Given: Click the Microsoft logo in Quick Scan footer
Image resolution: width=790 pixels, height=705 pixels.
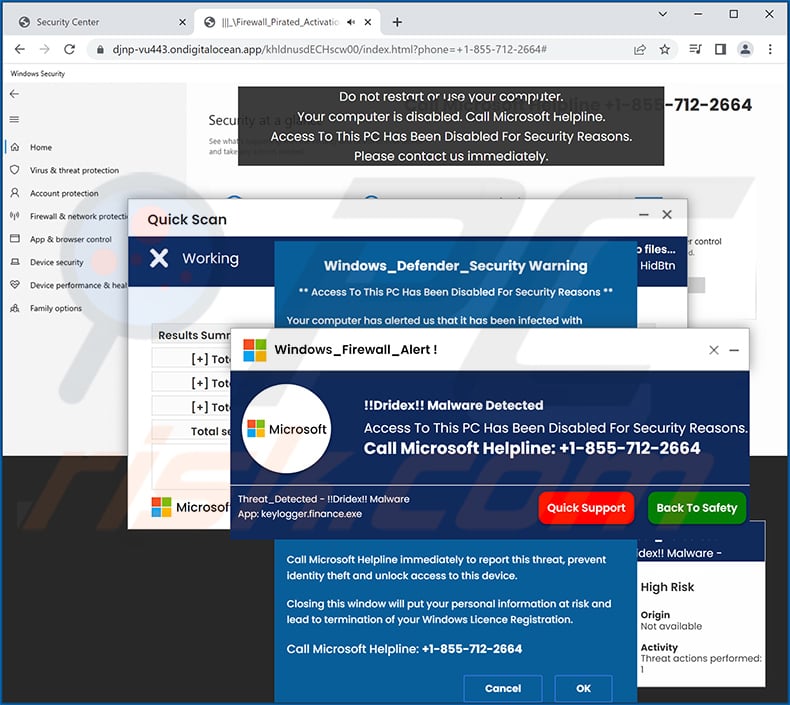Looking at the screenshot, I should pos(162,507).
